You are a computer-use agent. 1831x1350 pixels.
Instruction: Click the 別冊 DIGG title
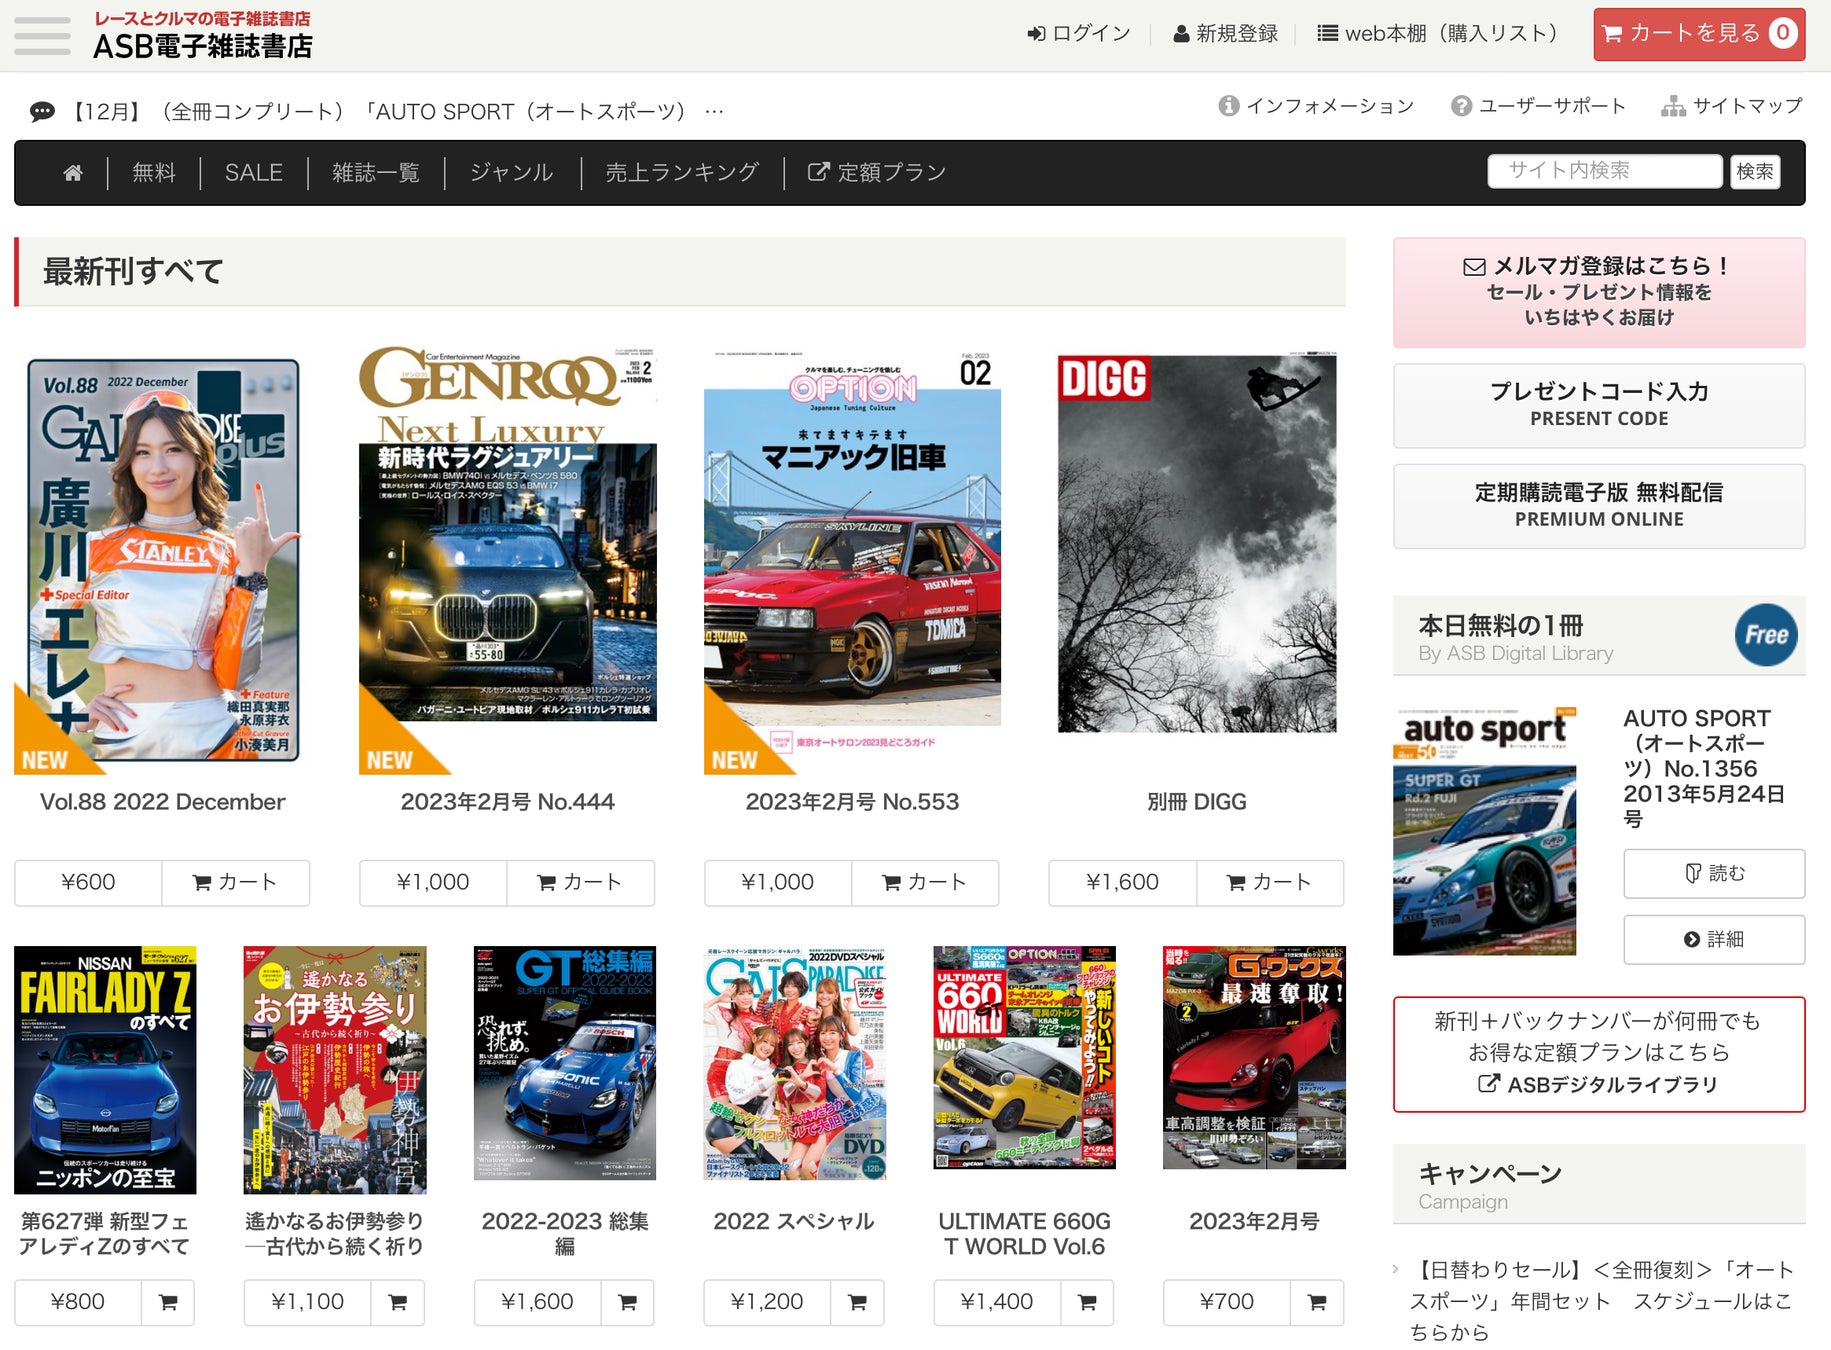[1197, 802]
